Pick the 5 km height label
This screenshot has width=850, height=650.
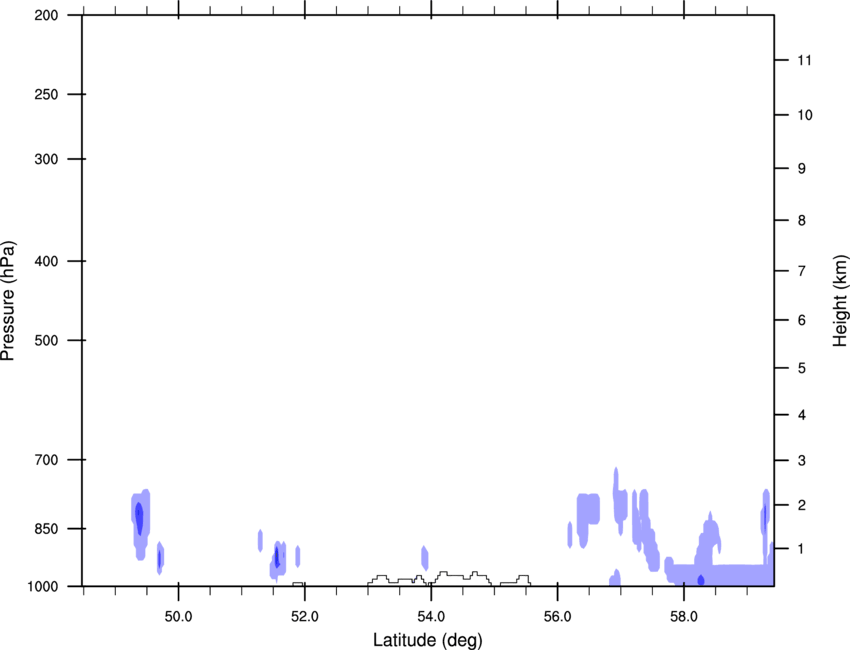pos(802,369)
